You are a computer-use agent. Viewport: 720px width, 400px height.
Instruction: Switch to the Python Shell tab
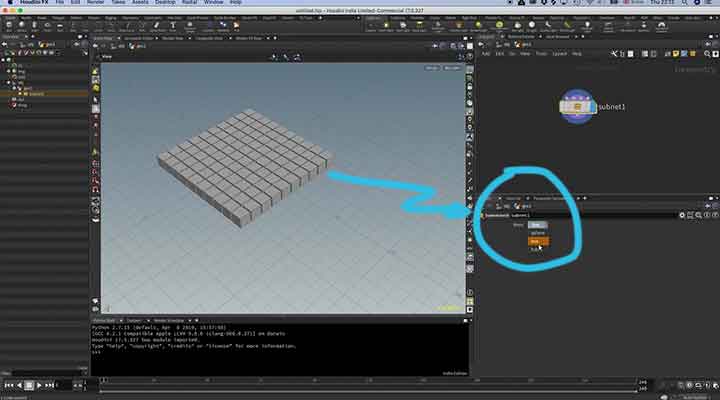(104, 321)
